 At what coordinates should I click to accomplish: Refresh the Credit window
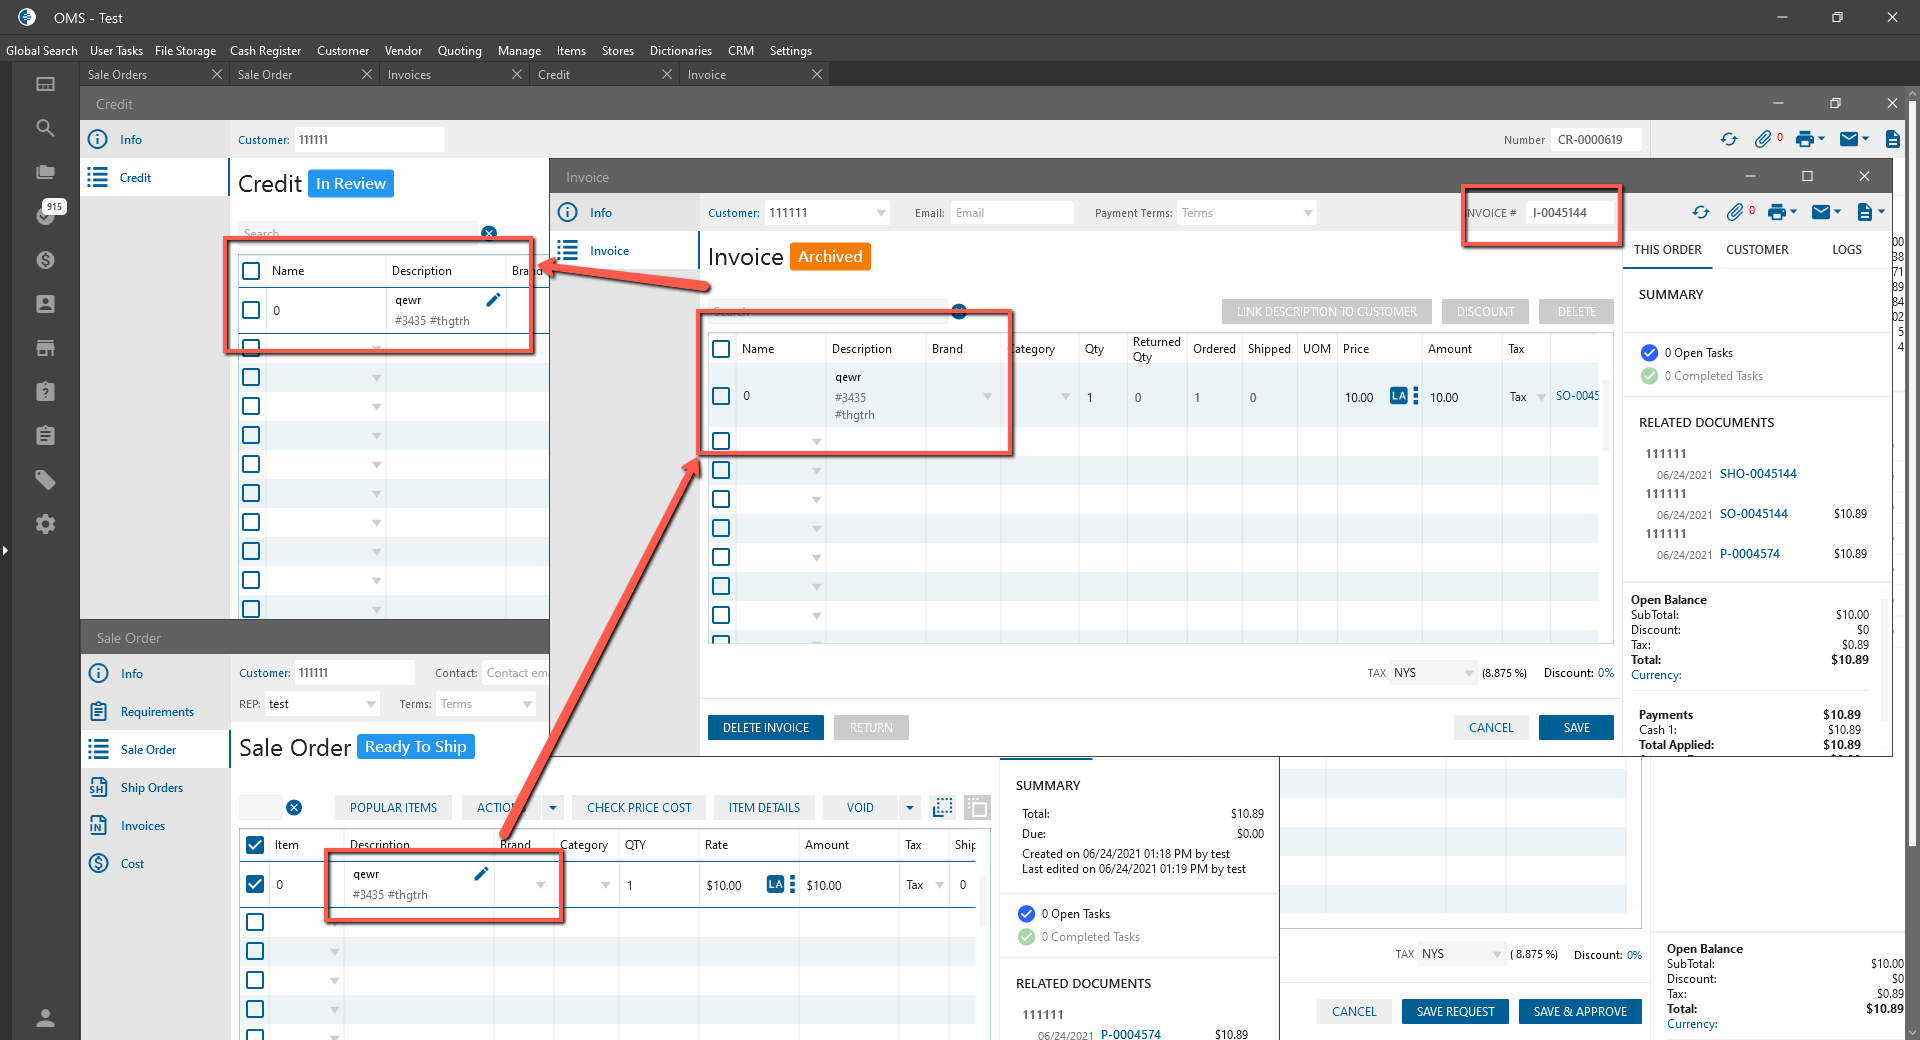coord(1729,140)
